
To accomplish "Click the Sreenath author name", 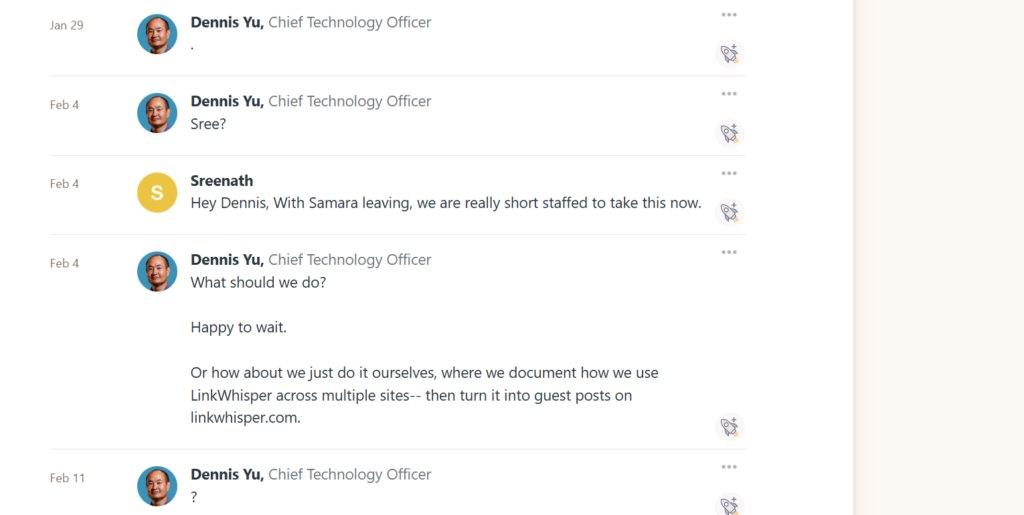I will 221,181.
